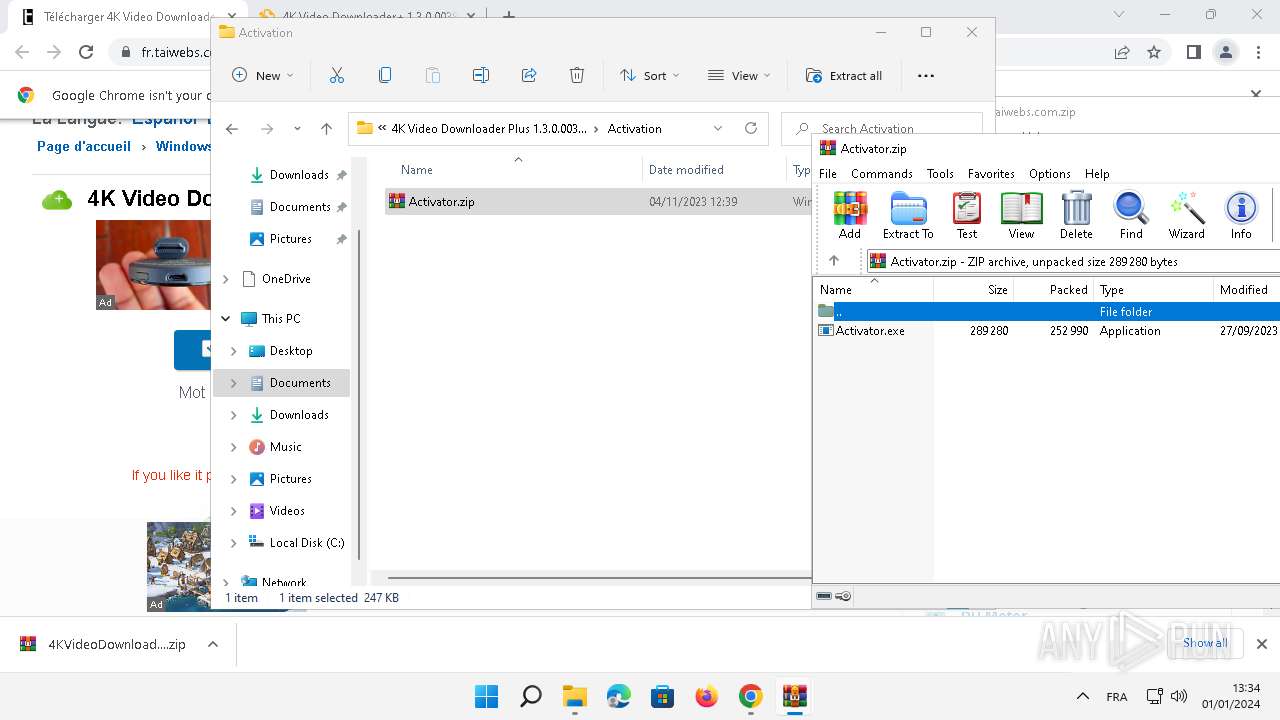Refresh the Activation folder view

(751, 128)
